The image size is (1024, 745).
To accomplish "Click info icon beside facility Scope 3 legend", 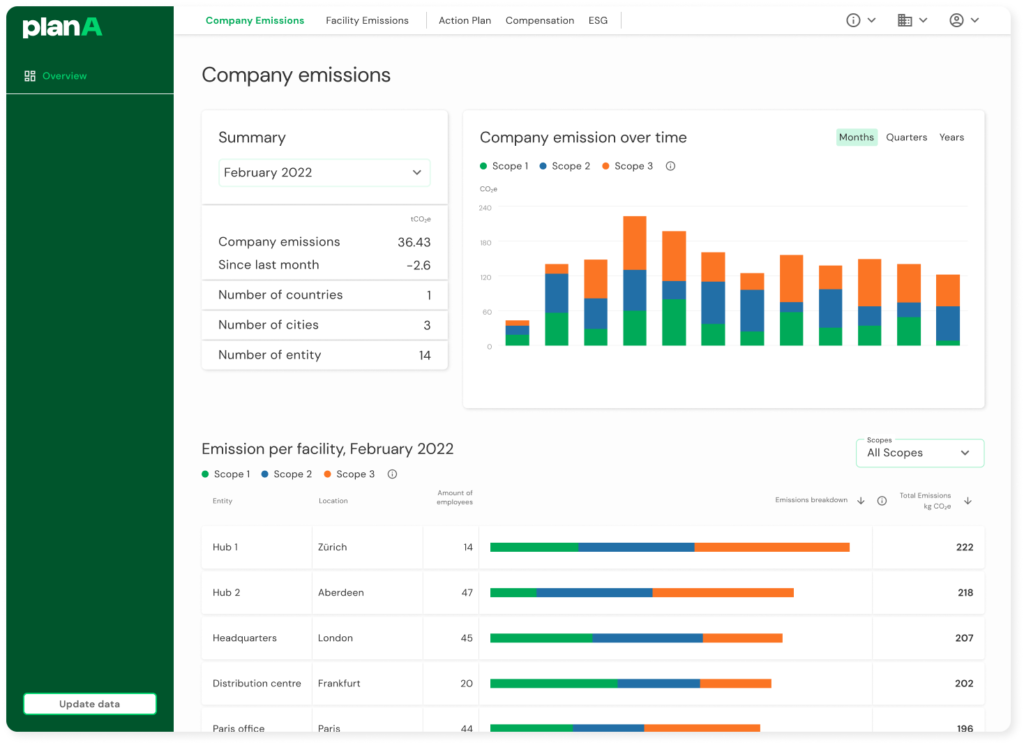I will pyautogui.click(x=392, y=474).
